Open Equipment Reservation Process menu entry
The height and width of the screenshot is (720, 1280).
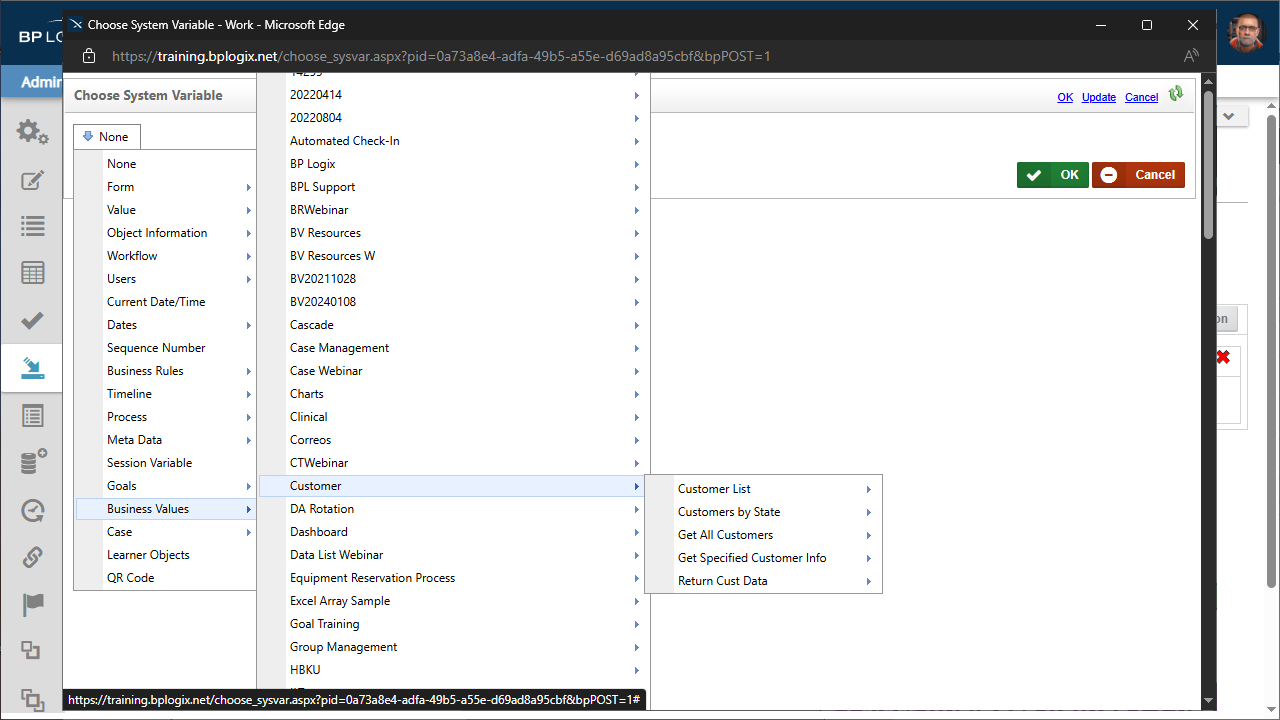click(454, 578)
